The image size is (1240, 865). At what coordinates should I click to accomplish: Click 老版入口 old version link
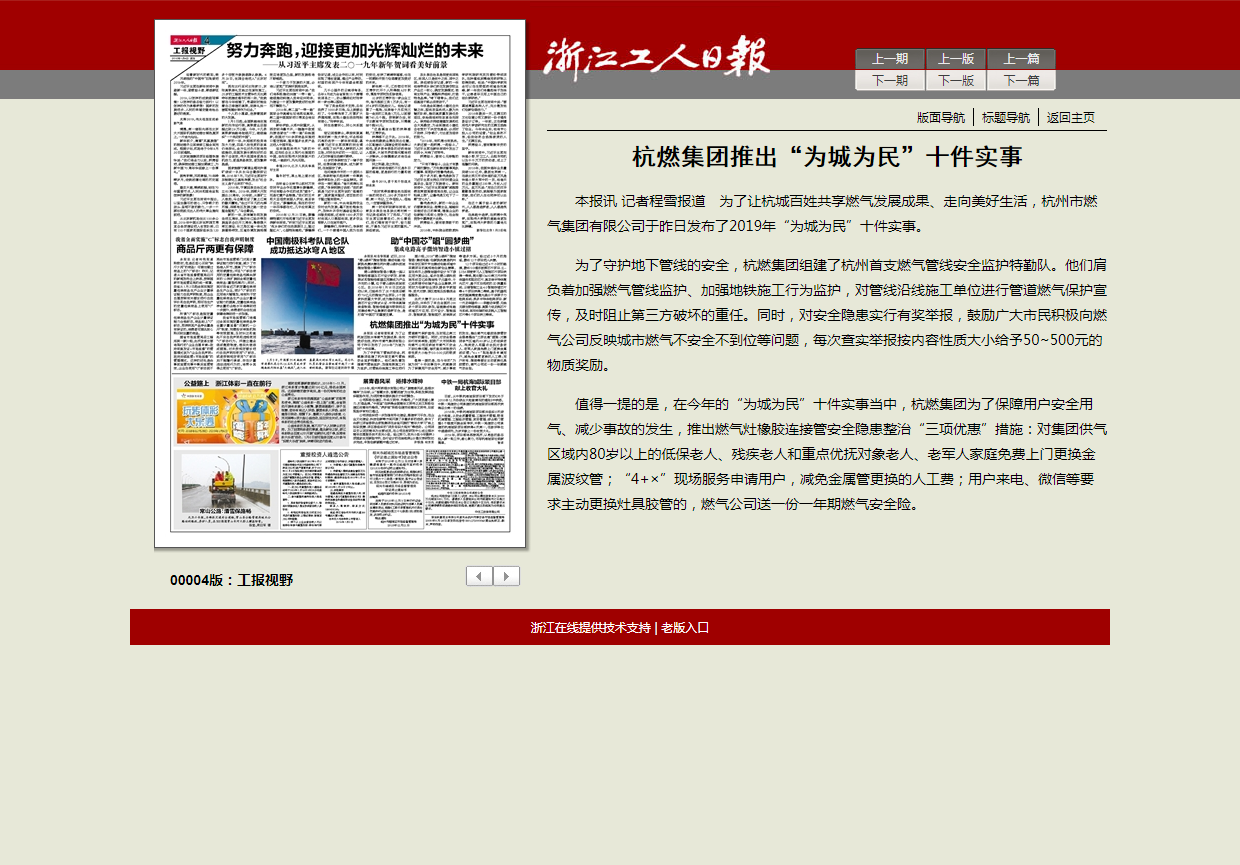685,628
